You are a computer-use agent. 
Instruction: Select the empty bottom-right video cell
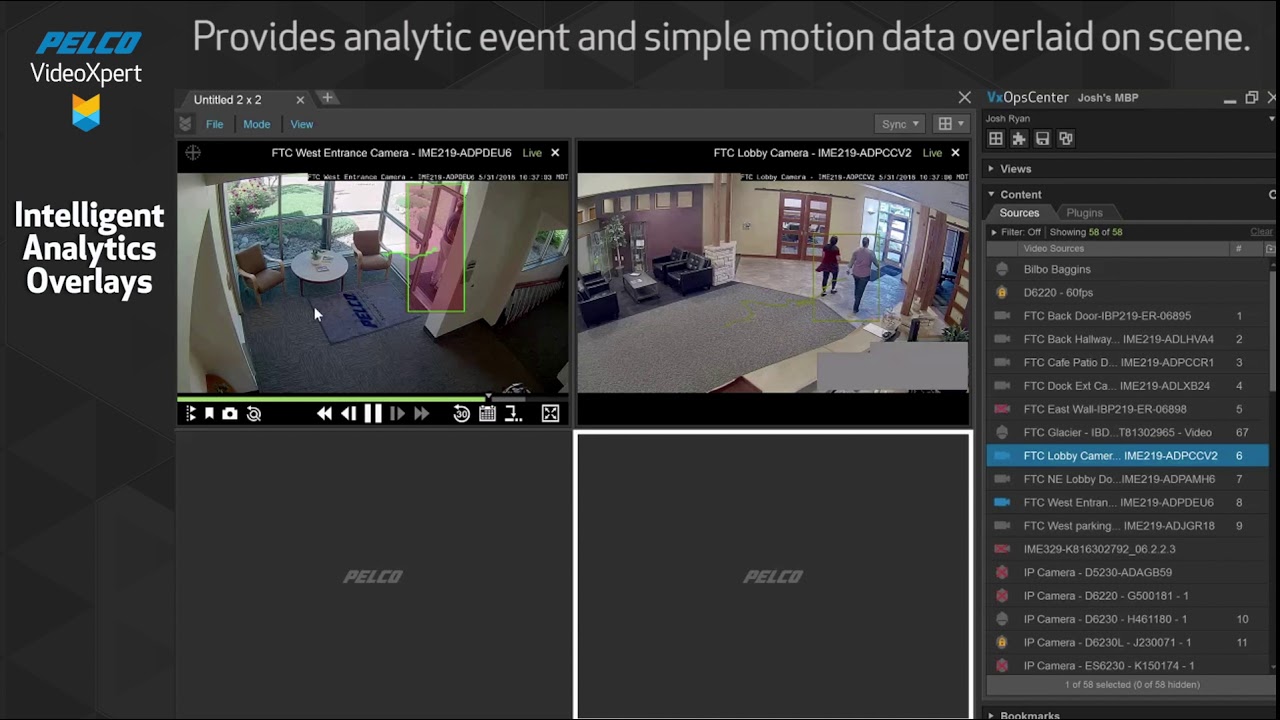(773, 575)
